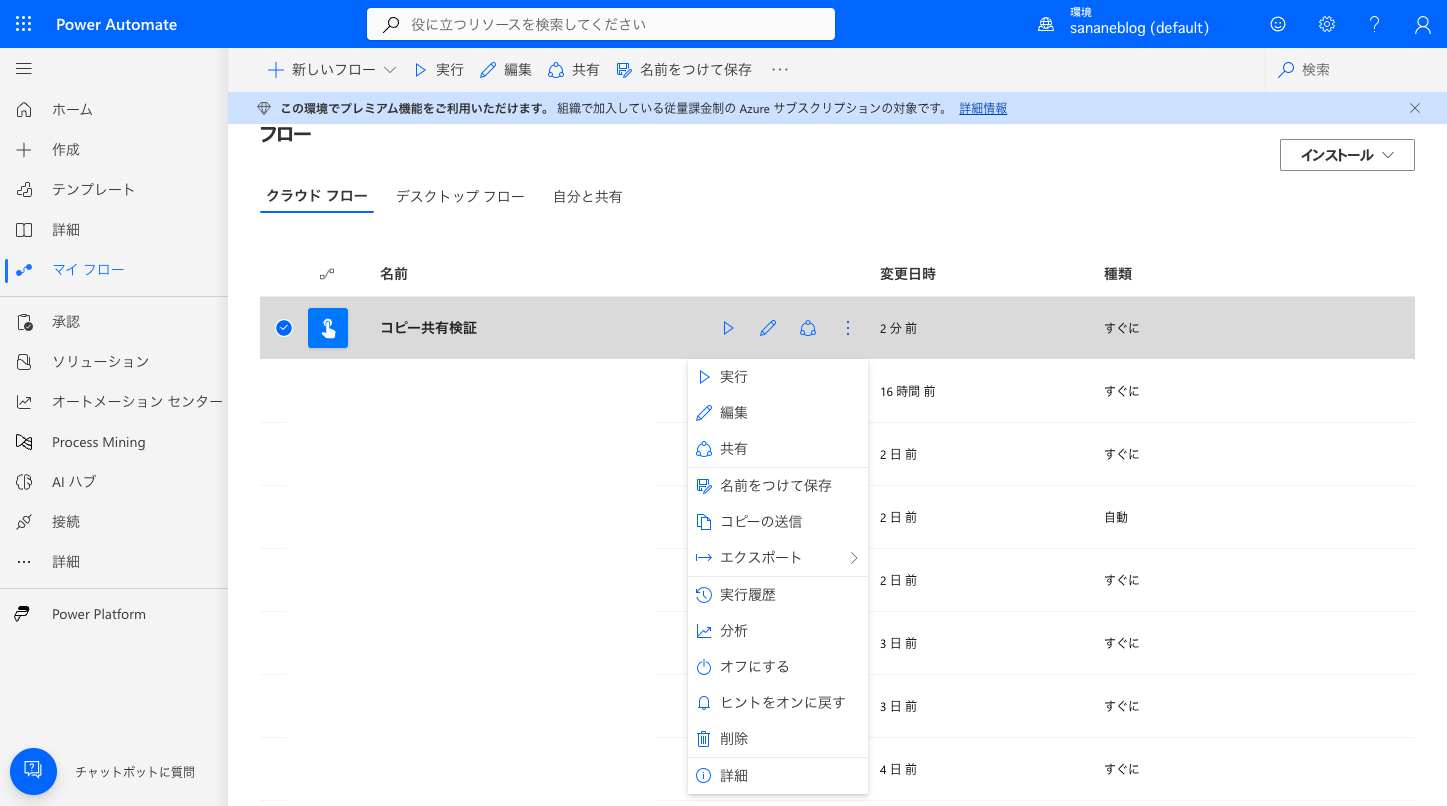Choose 分析 from the context menu

tap(778, 631)
